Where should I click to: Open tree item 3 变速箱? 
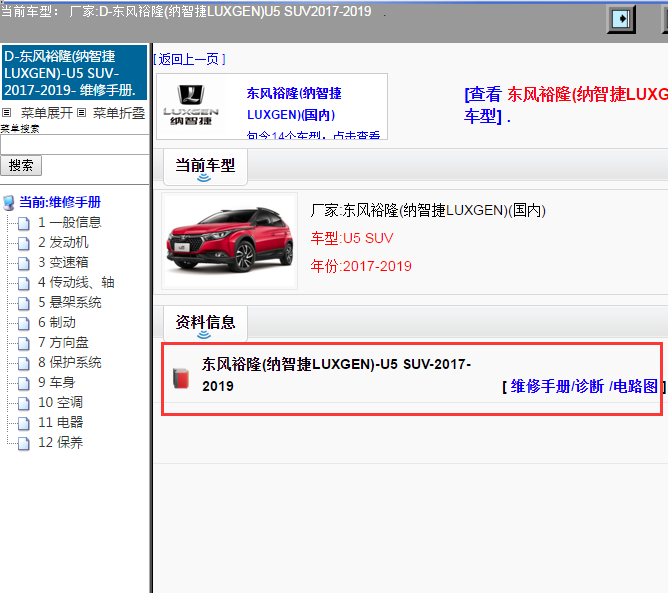pos(63,262)
